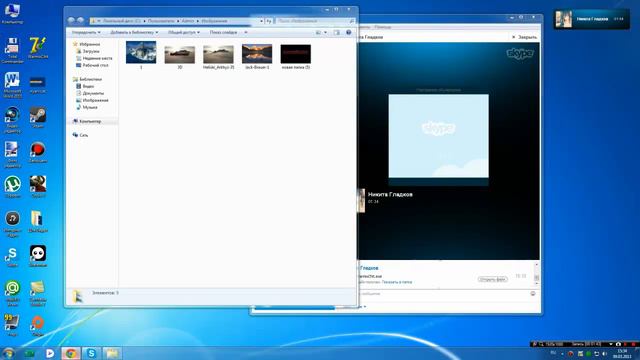Refresh the Explorer address bar

(x=269, y=20)
